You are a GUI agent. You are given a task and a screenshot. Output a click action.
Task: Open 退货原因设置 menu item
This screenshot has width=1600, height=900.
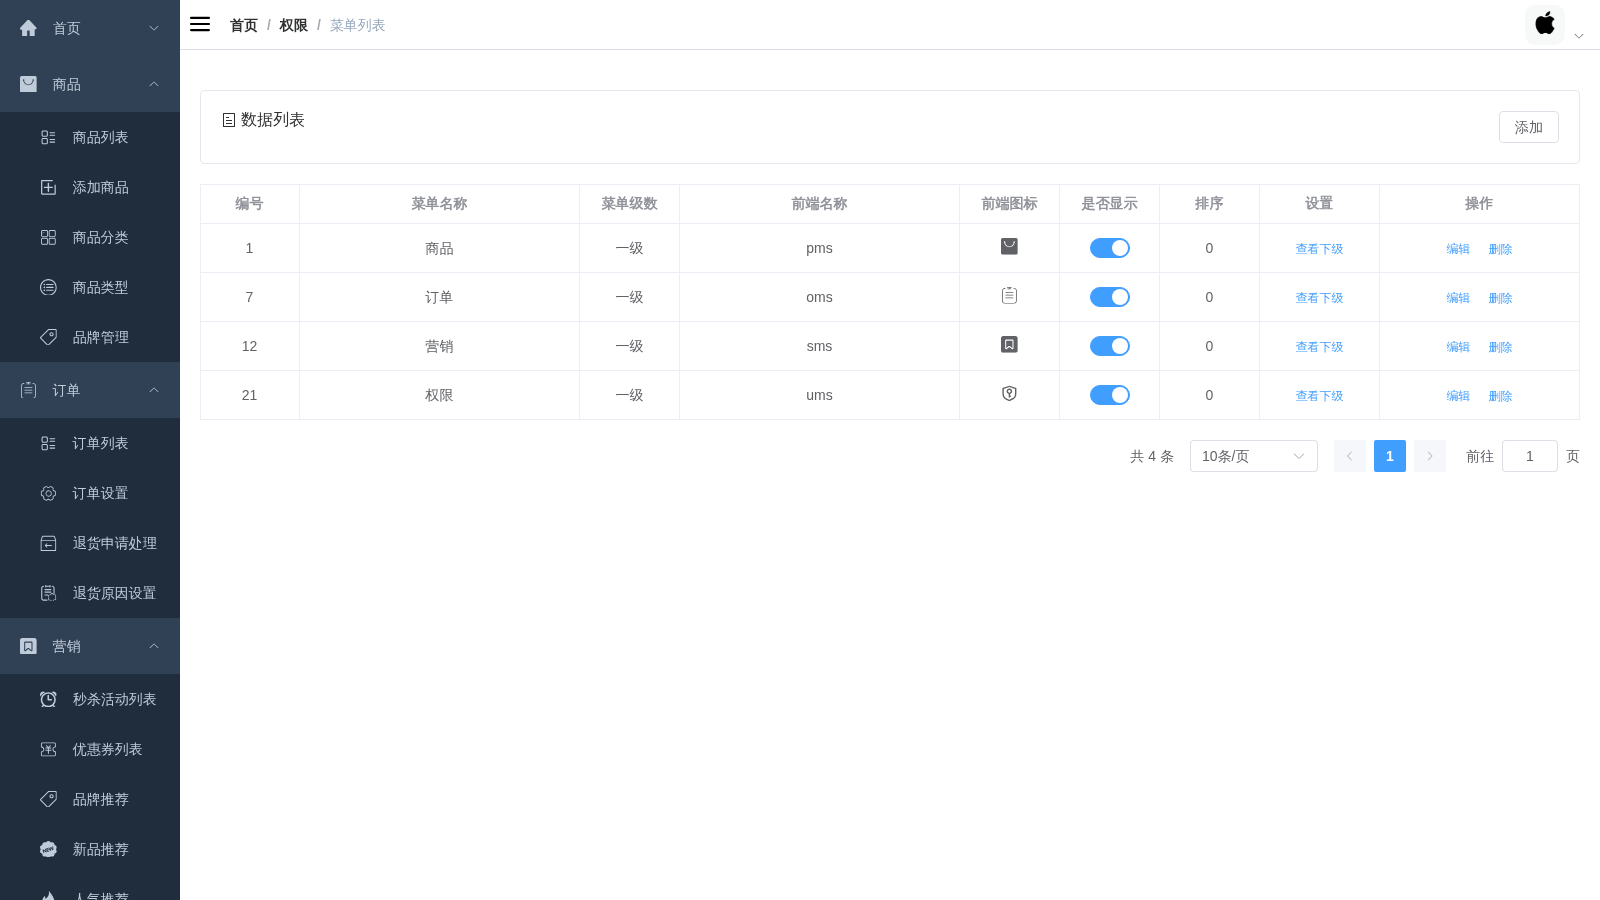[90, 593]
